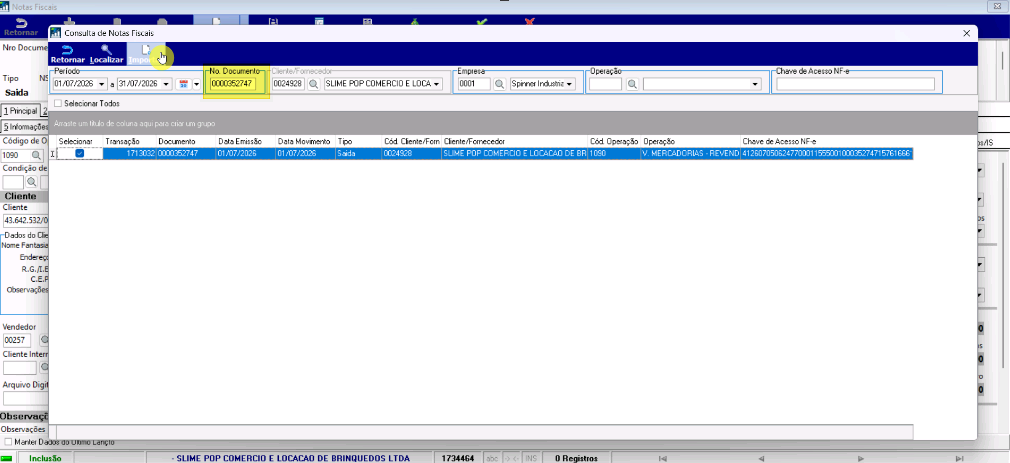Go to next record navigation arrow
Screen dimensions: 1010x463
861,458
